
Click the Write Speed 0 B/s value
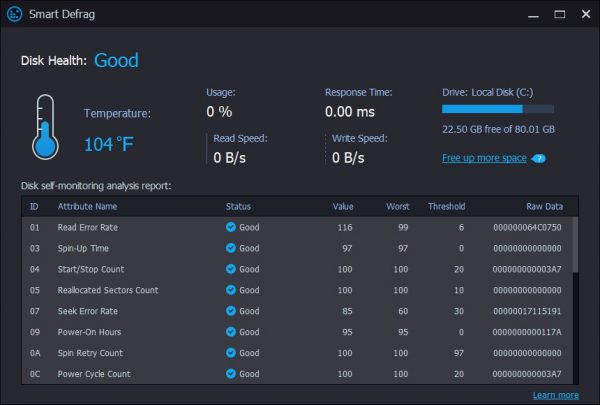tap(348, 158)
